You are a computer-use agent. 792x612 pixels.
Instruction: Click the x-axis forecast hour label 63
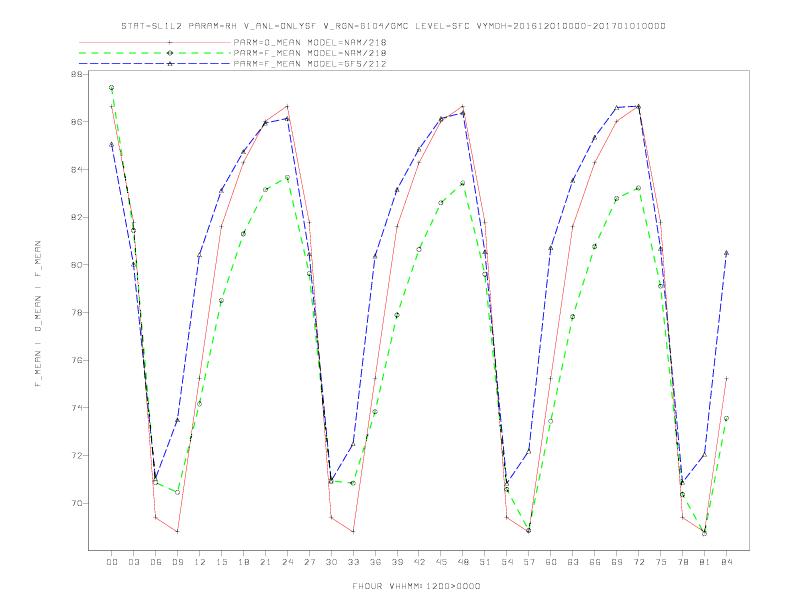point(573,562)
